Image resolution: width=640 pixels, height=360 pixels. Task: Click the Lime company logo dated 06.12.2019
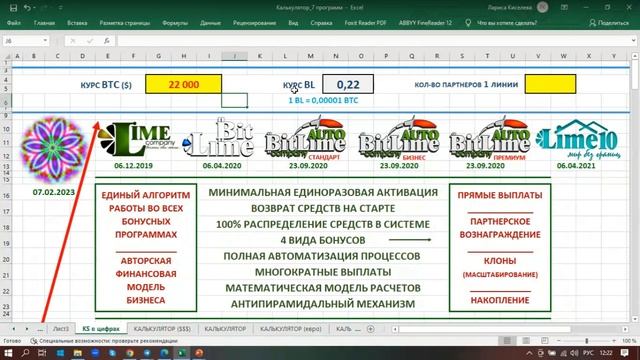[138, 140]
